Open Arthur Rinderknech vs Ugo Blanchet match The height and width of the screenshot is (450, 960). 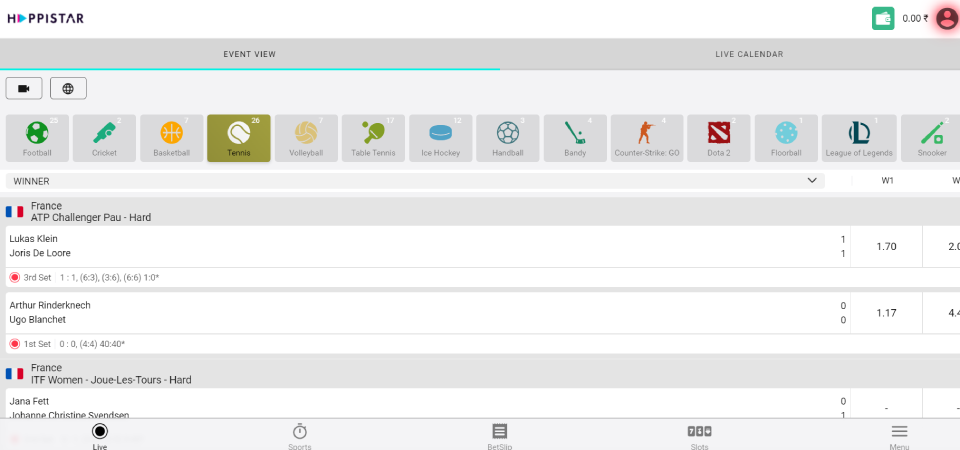pyautogui.click(x=429, y=312)
